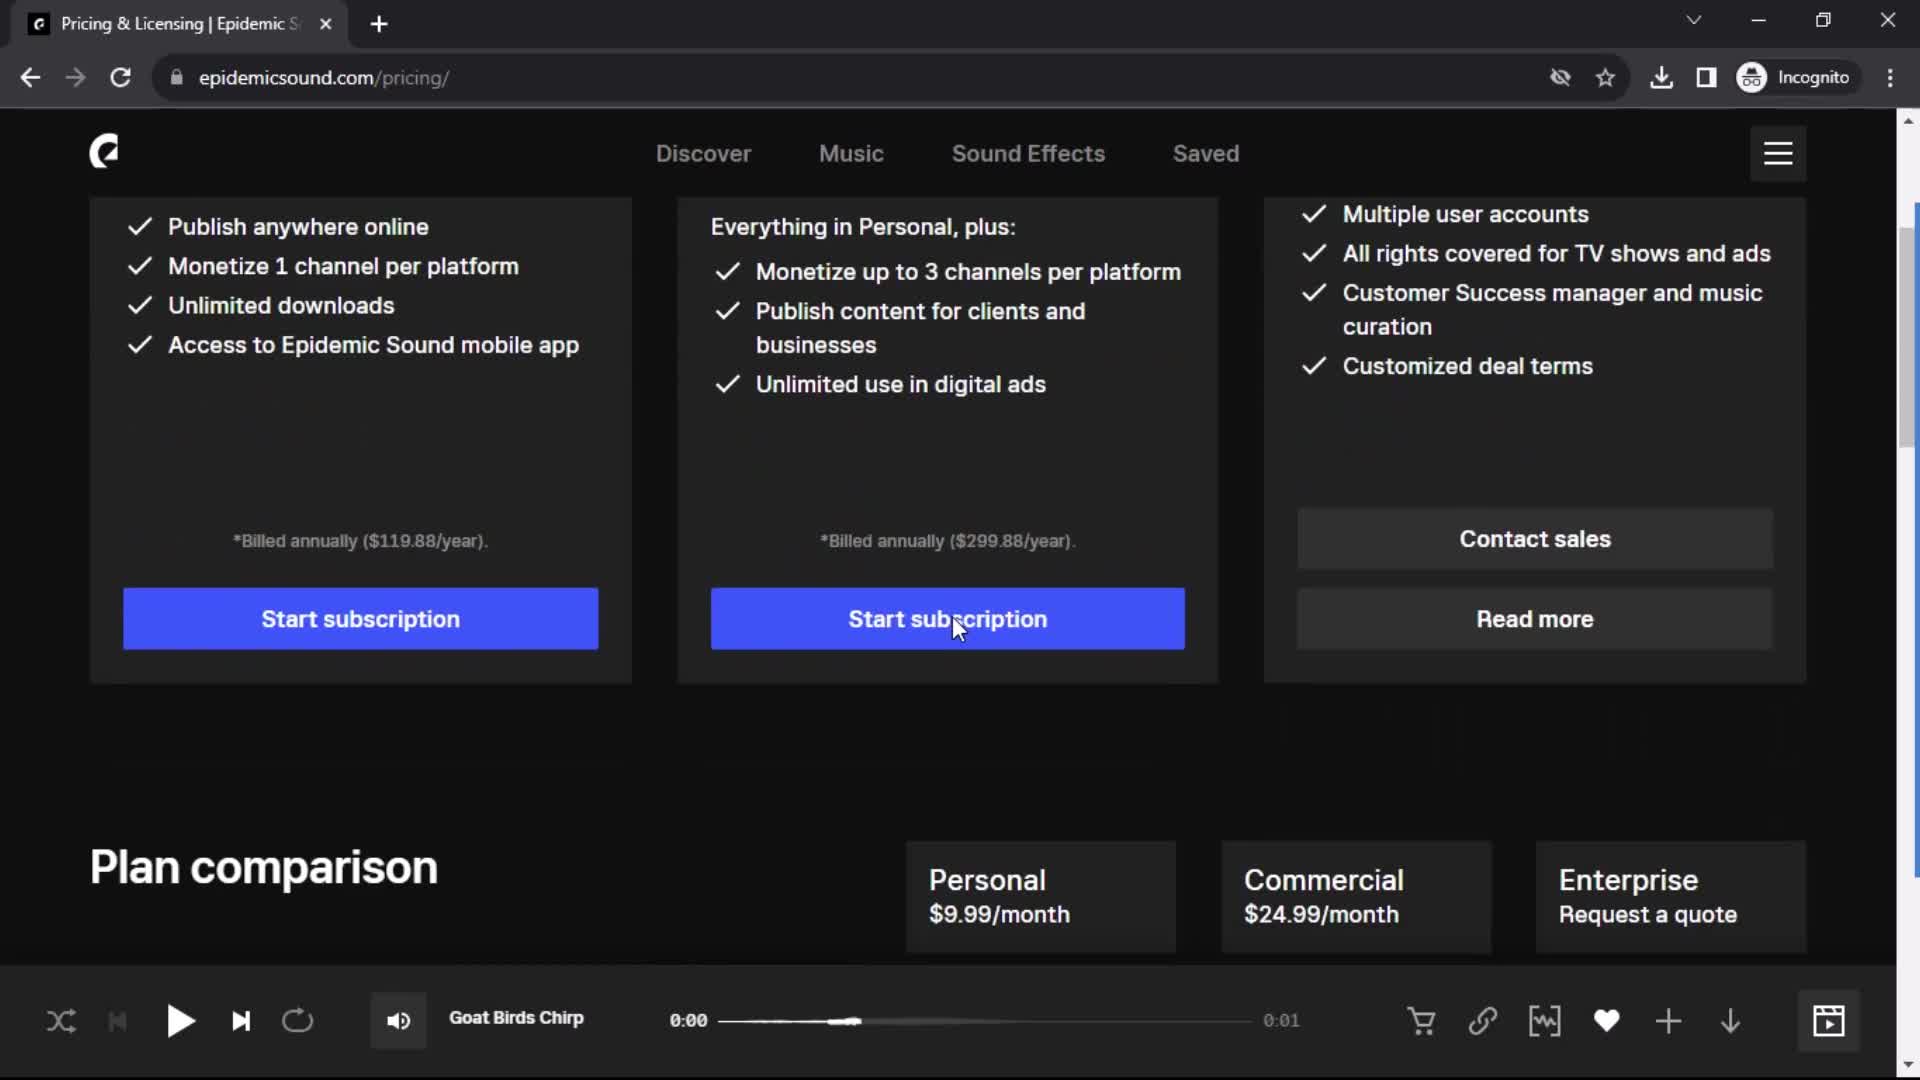
Task: Contact sales for Enterprise plan
Action: [x=1535, y=538]
